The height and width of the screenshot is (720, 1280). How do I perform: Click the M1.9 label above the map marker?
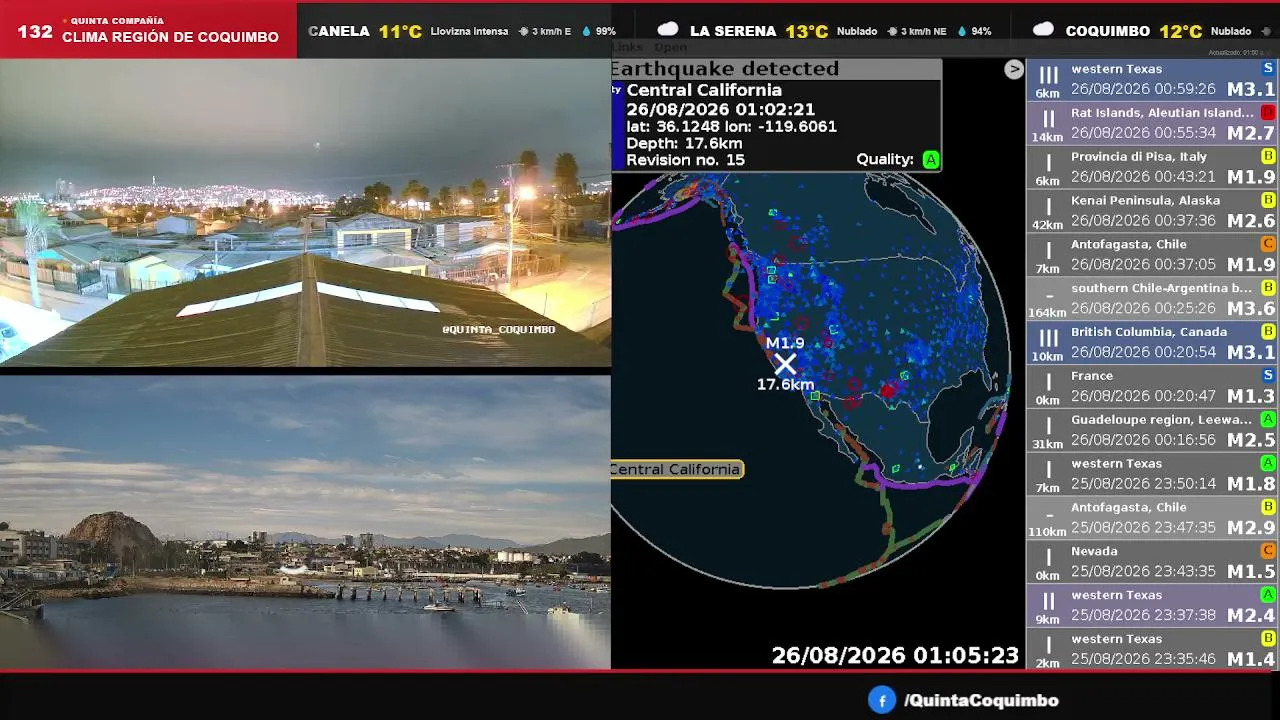[x=785, y=343]
